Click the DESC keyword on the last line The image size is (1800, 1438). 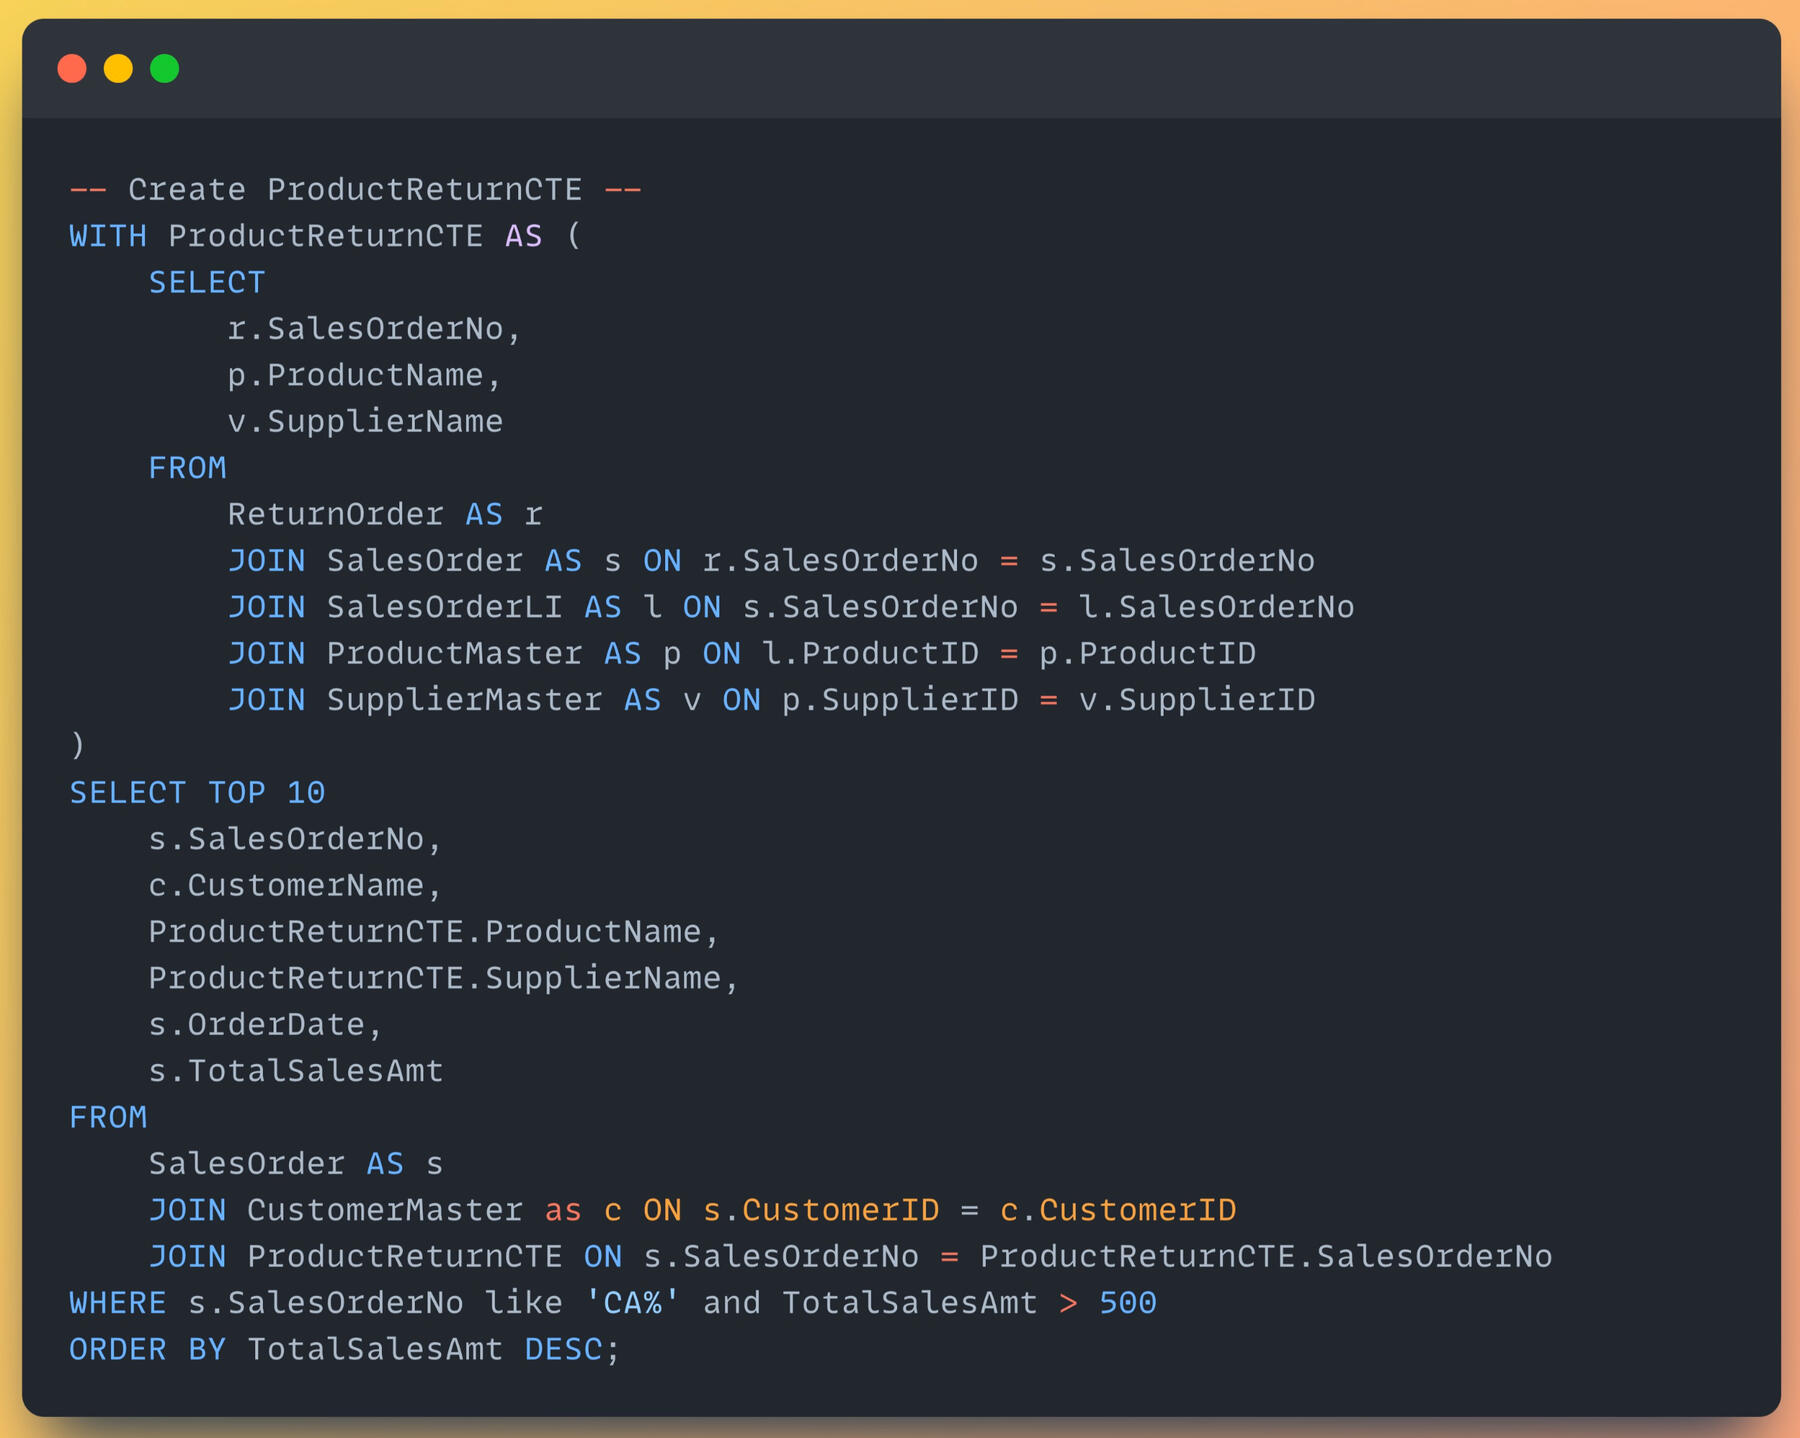point(563,1350)
